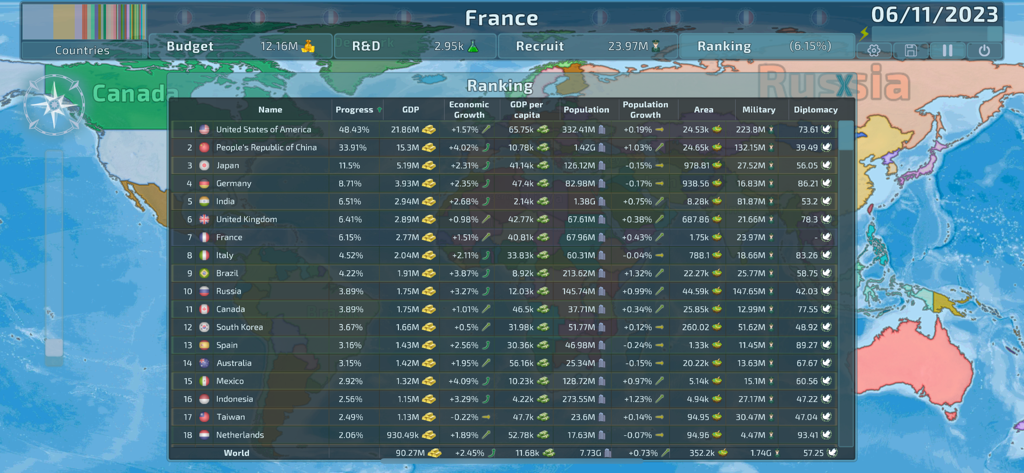The image size is (1024, 473).
Task: Click the map zoom slider handle
Action: [54, 348]
